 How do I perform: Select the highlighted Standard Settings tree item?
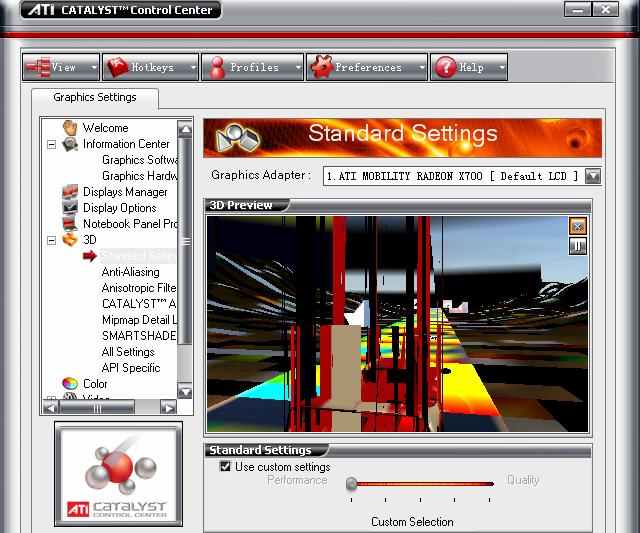[138, 256]
